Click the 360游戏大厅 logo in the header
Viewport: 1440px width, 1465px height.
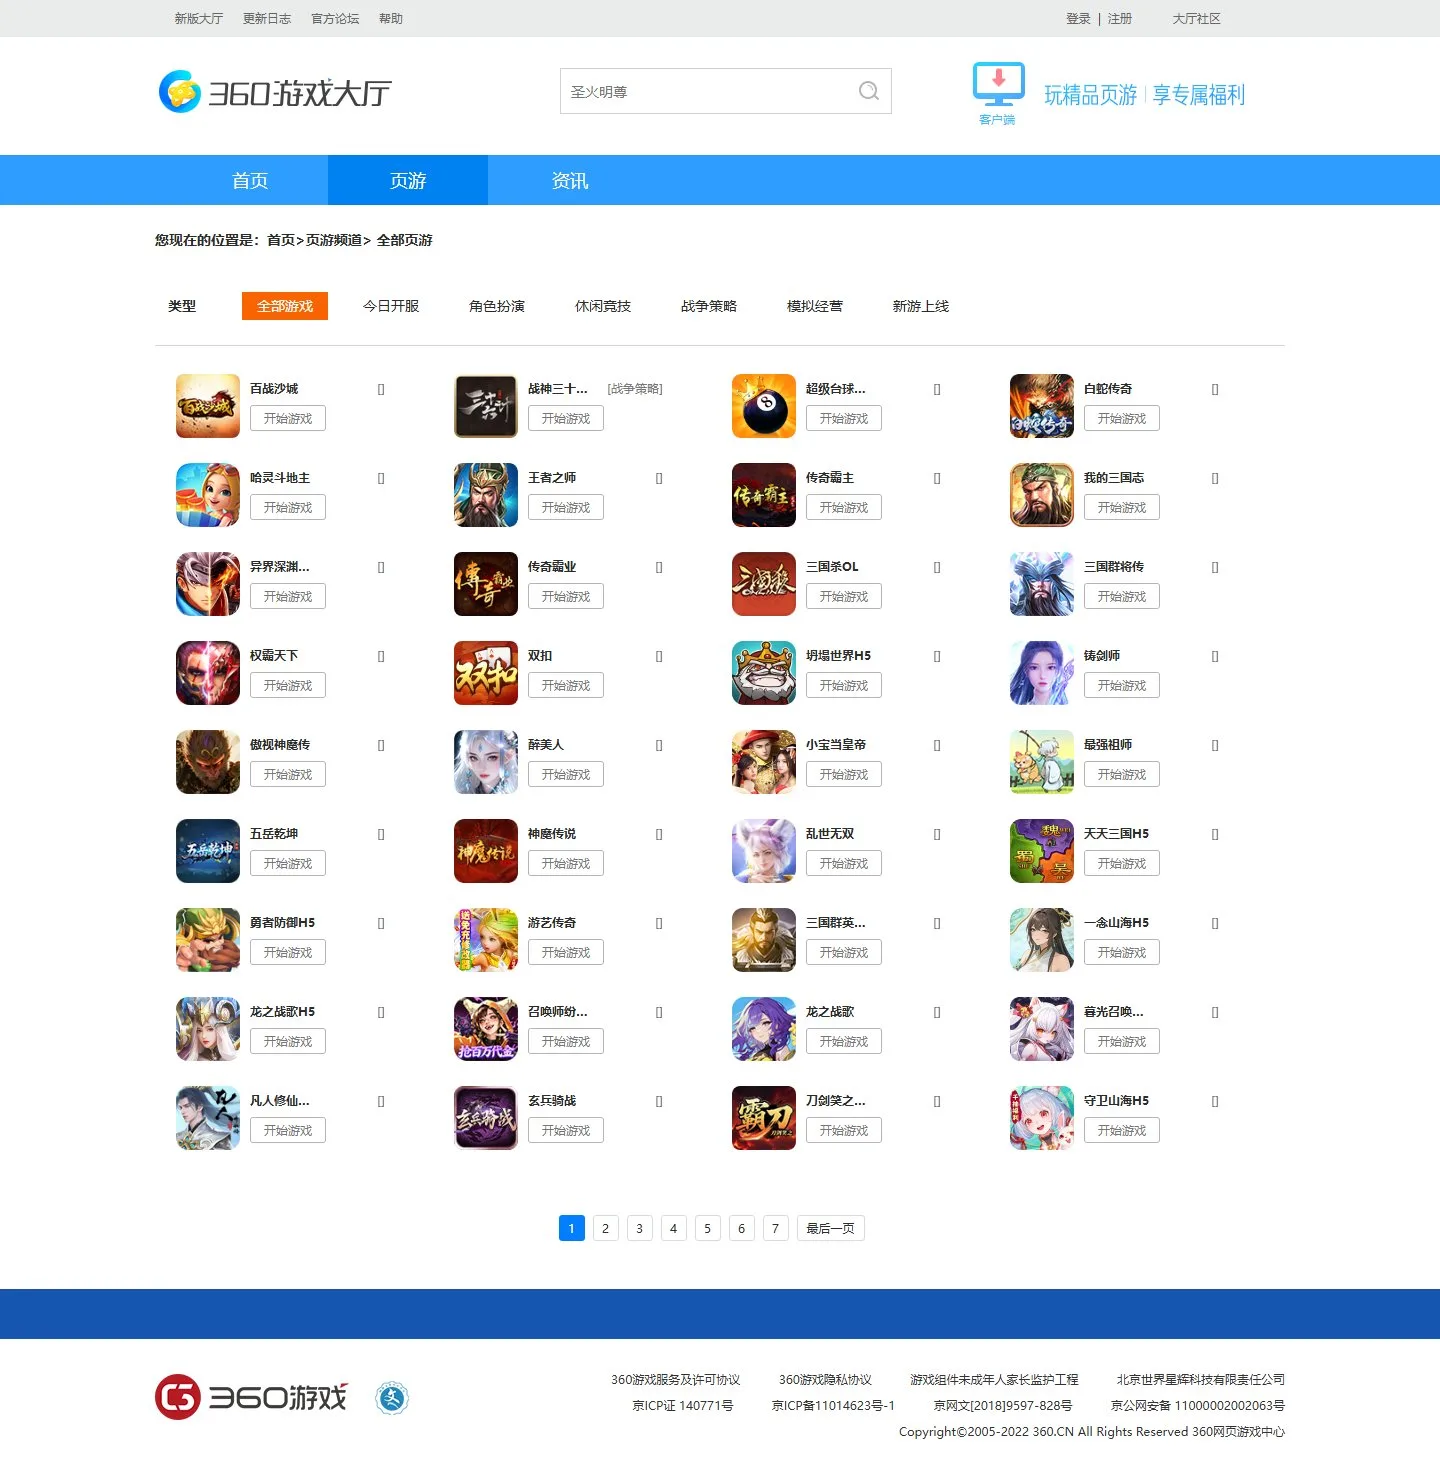coord(275,92)
